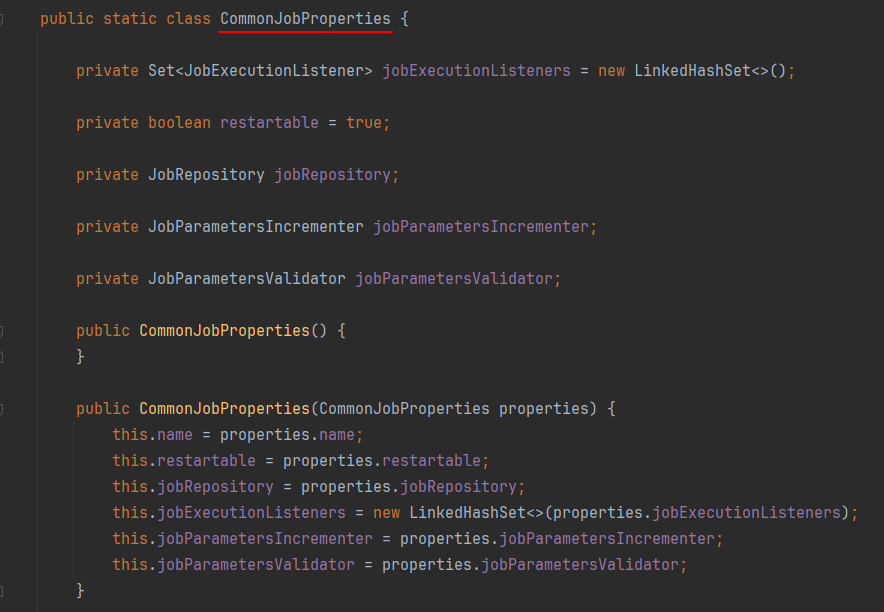This screenshot has width=884, height=612.
Task: Click 'private' keyword before boolean restartable
Action: 107,123
